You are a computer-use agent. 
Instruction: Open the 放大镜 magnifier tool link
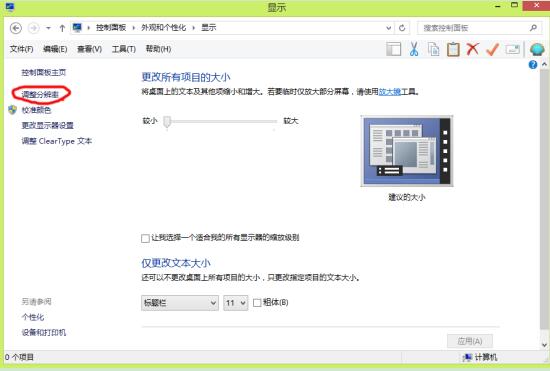pyautogui.click(x=390, y=92)
